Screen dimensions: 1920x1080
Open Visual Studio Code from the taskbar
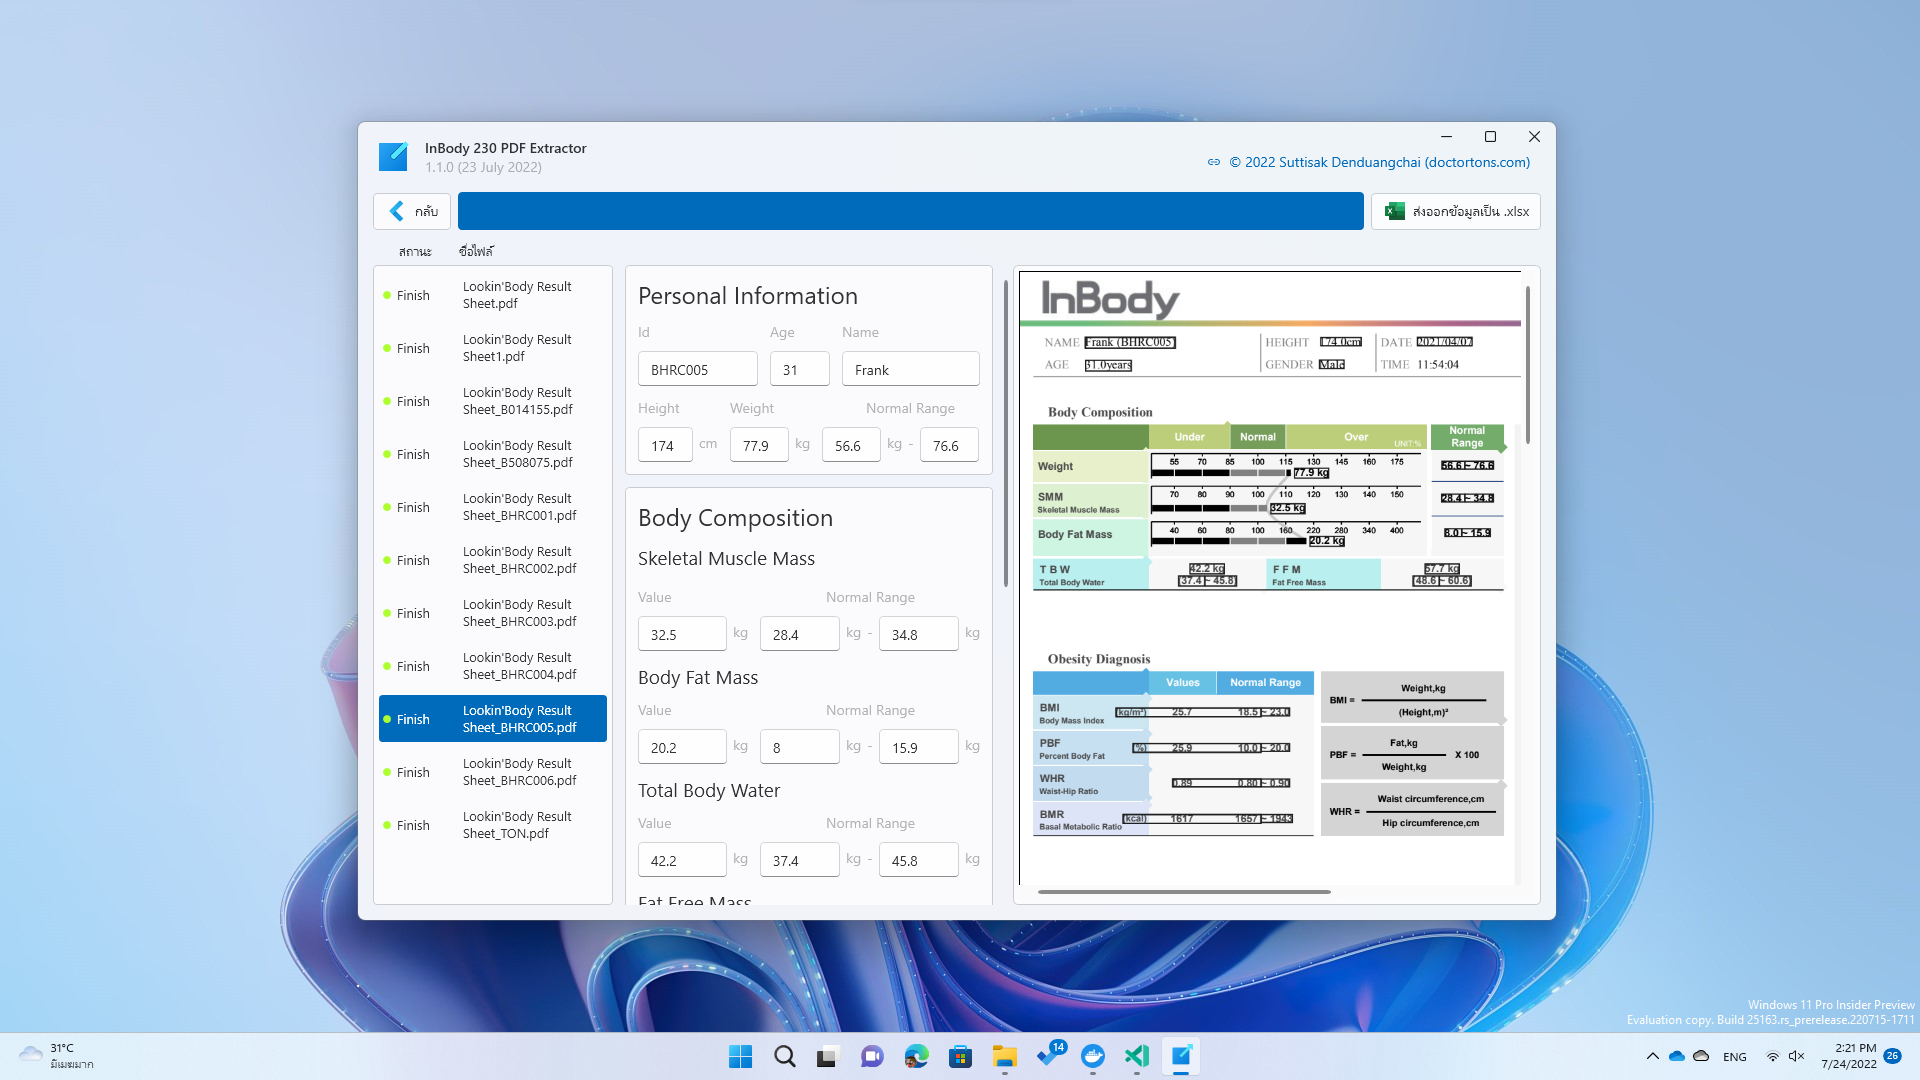click(x=1137, y=1056)
